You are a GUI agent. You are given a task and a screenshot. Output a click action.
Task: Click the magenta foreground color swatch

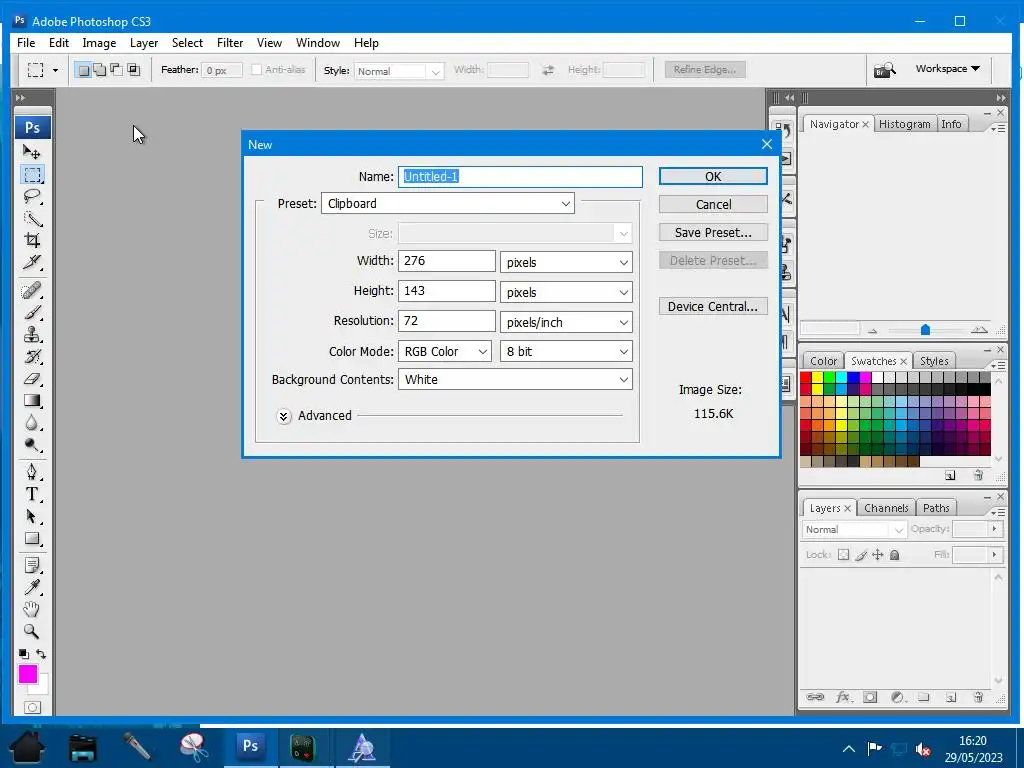(x=27, y=675)
